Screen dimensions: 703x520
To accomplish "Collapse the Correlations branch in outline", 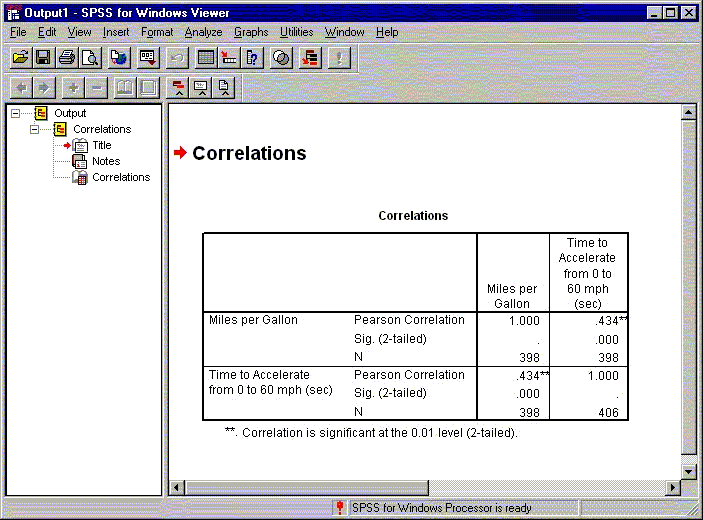I will pyautogui.click(x=35, y=130).
